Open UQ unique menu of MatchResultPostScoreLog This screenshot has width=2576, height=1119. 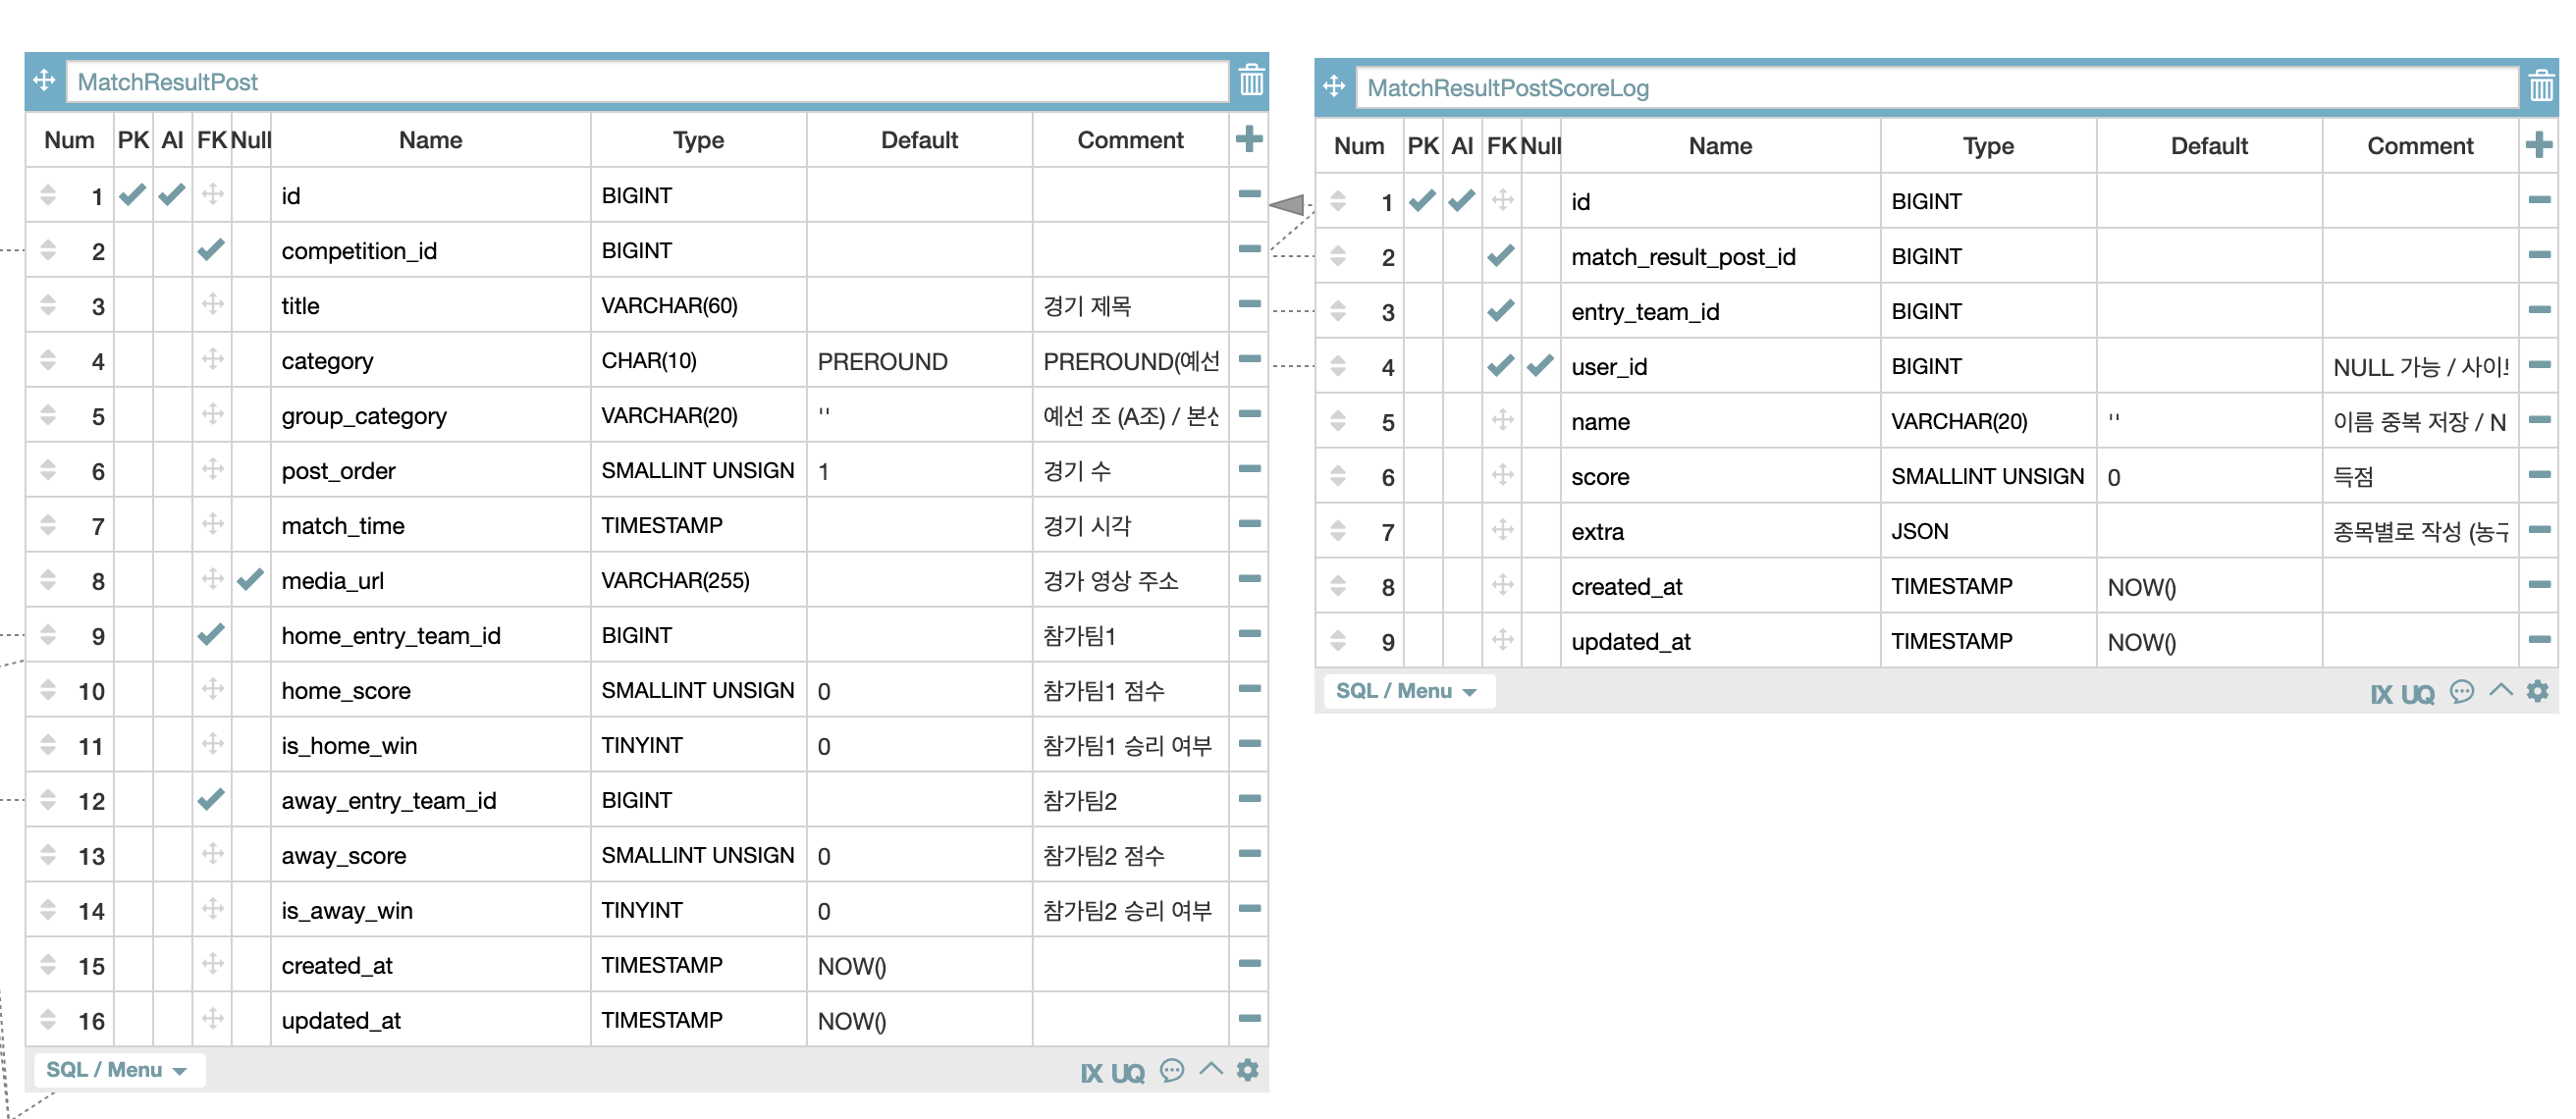point(2417,694)
